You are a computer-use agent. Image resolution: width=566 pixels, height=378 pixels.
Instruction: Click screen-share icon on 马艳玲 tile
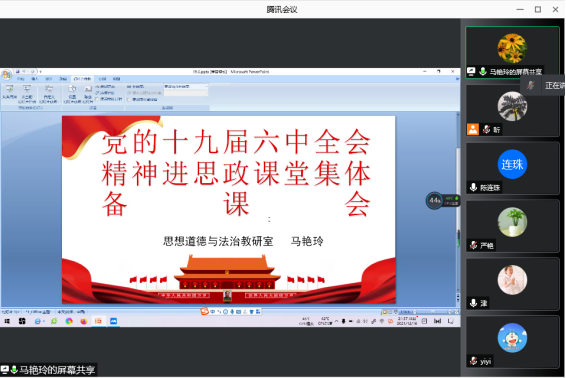471,71
